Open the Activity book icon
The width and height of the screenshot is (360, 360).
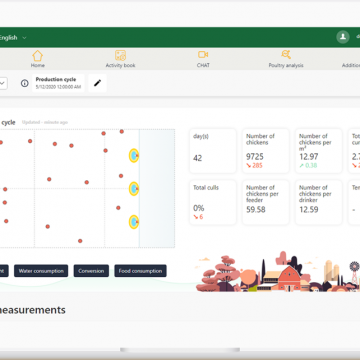tap(120, 55)
